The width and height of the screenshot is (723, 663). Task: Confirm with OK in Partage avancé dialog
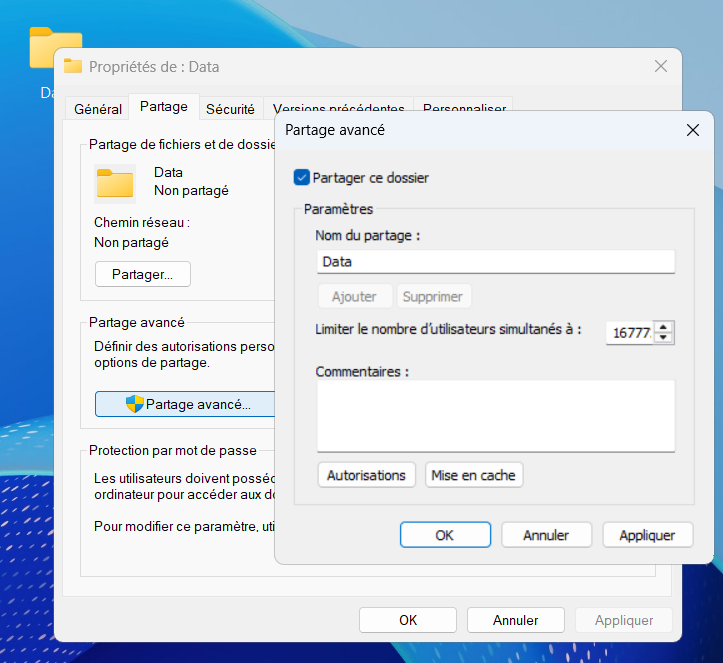(x=445, y=535)
